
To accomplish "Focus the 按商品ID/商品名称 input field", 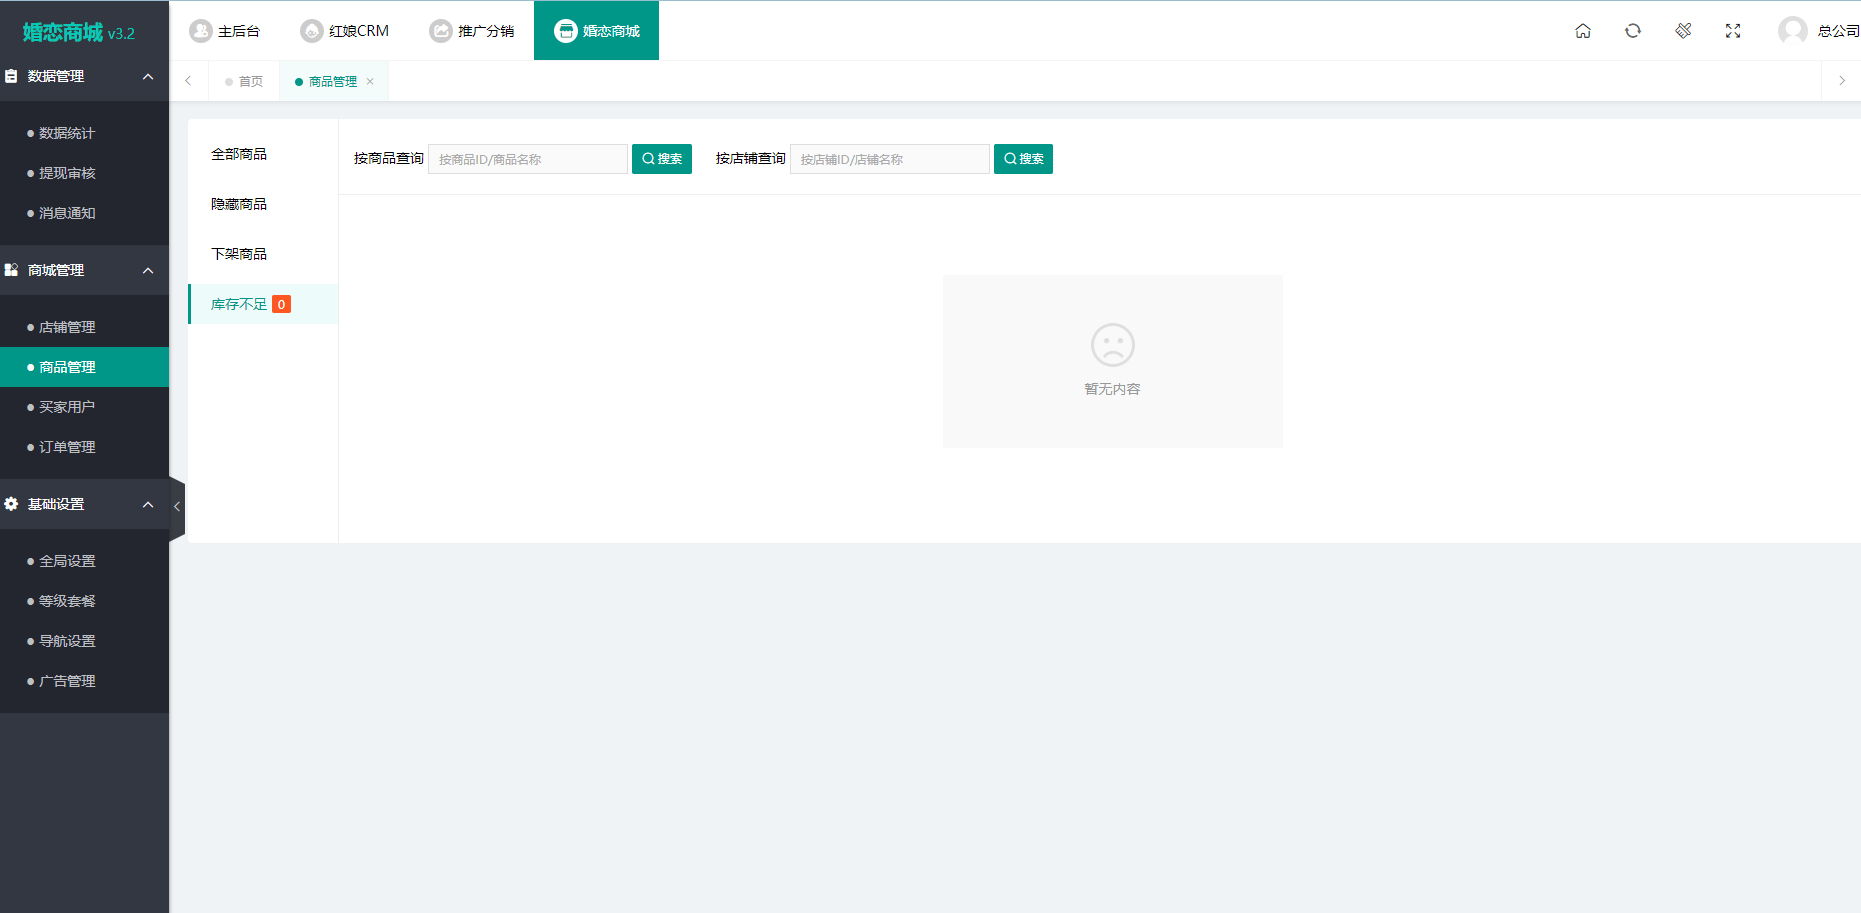I will tap(528, 159).
